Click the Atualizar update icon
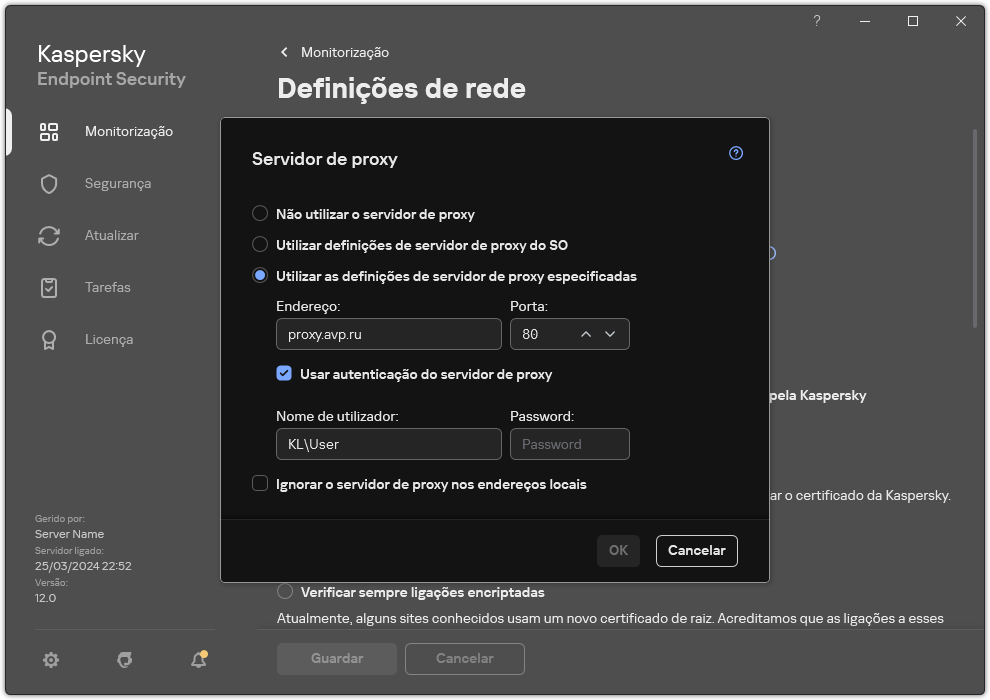Viewport: 990px width, 700px height. point(49,235)
